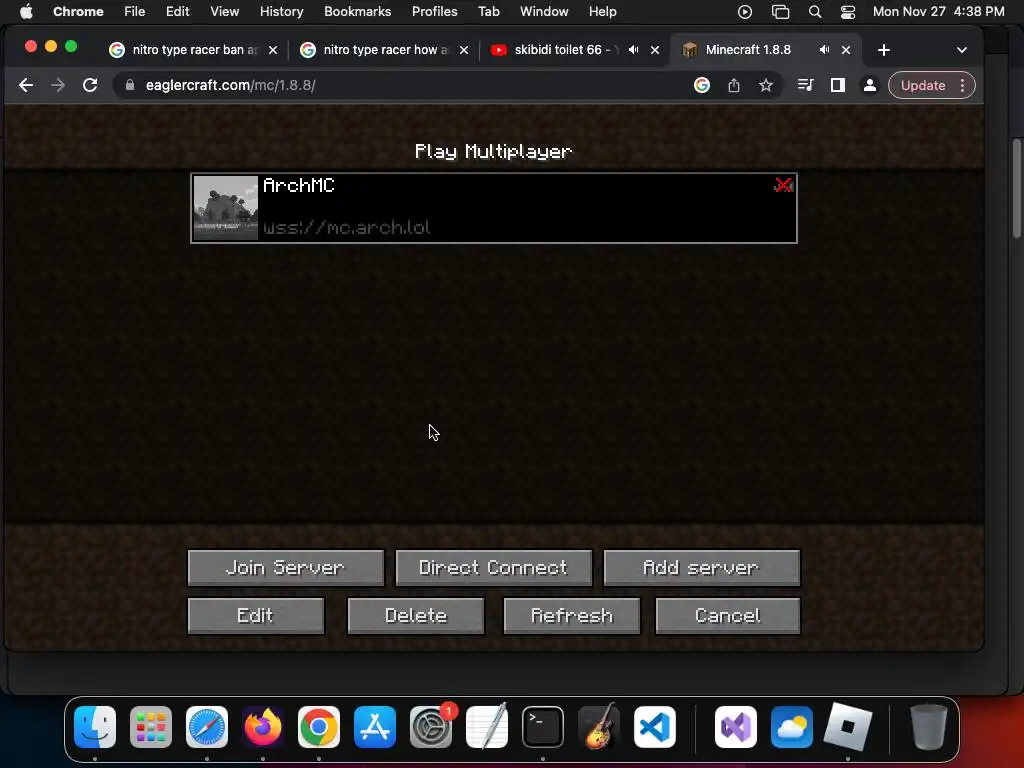Toggle Chrome side panel

[x=837, y=85]
